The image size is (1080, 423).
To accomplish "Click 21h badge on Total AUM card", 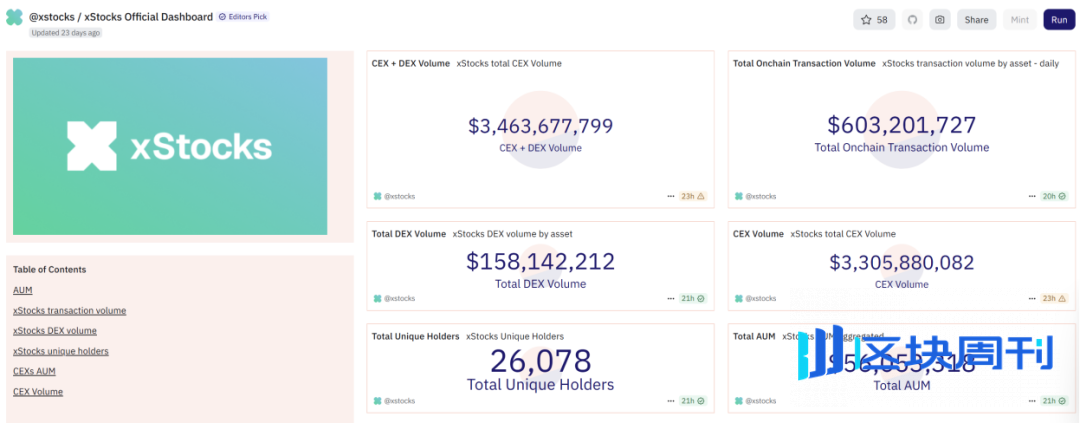I will [1054, 400].
